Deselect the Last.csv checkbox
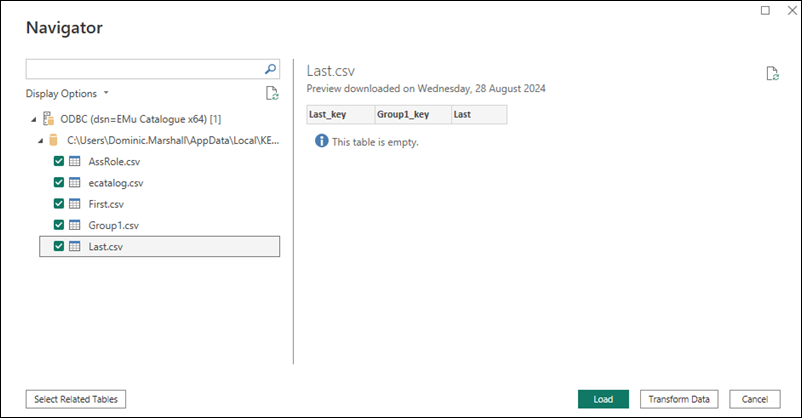This screenshot has height=418, width=802. click(58, 246)
